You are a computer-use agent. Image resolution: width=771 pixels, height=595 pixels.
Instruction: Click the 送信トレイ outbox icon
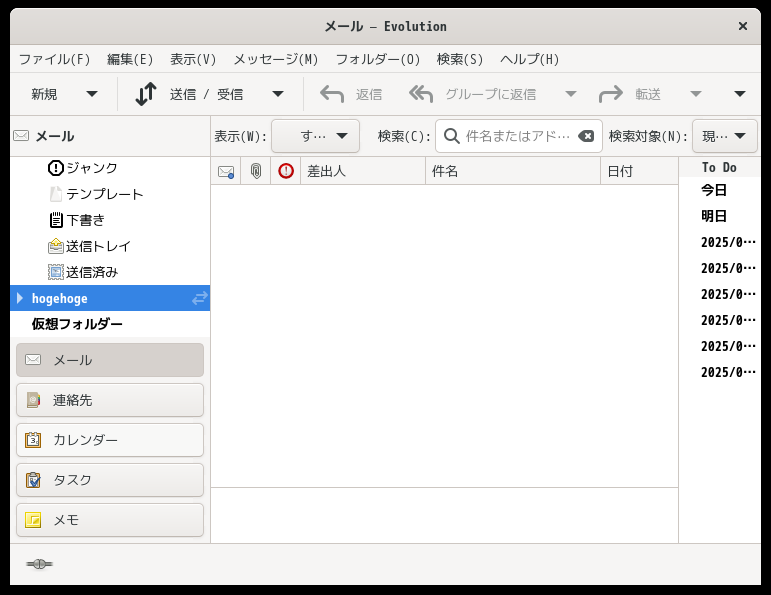(56, 246)
